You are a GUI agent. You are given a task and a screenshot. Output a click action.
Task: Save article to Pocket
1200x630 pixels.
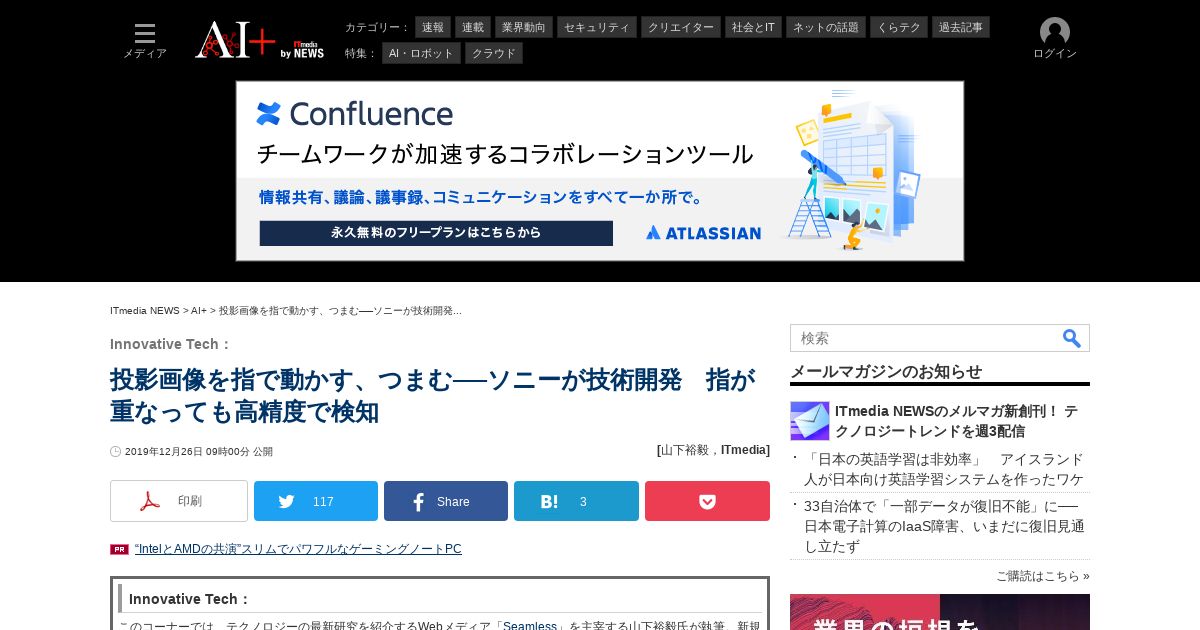(707, 501)
